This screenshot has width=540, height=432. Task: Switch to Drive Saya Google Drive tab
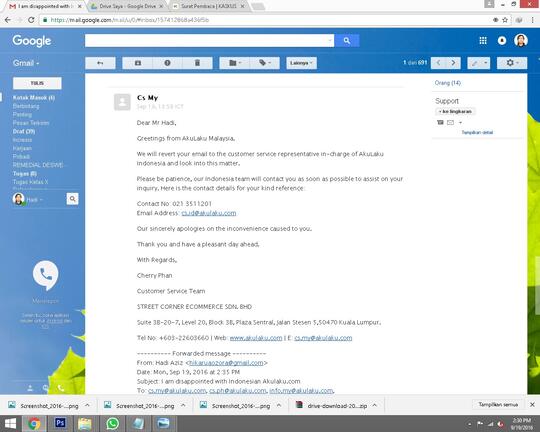[127, 6]
